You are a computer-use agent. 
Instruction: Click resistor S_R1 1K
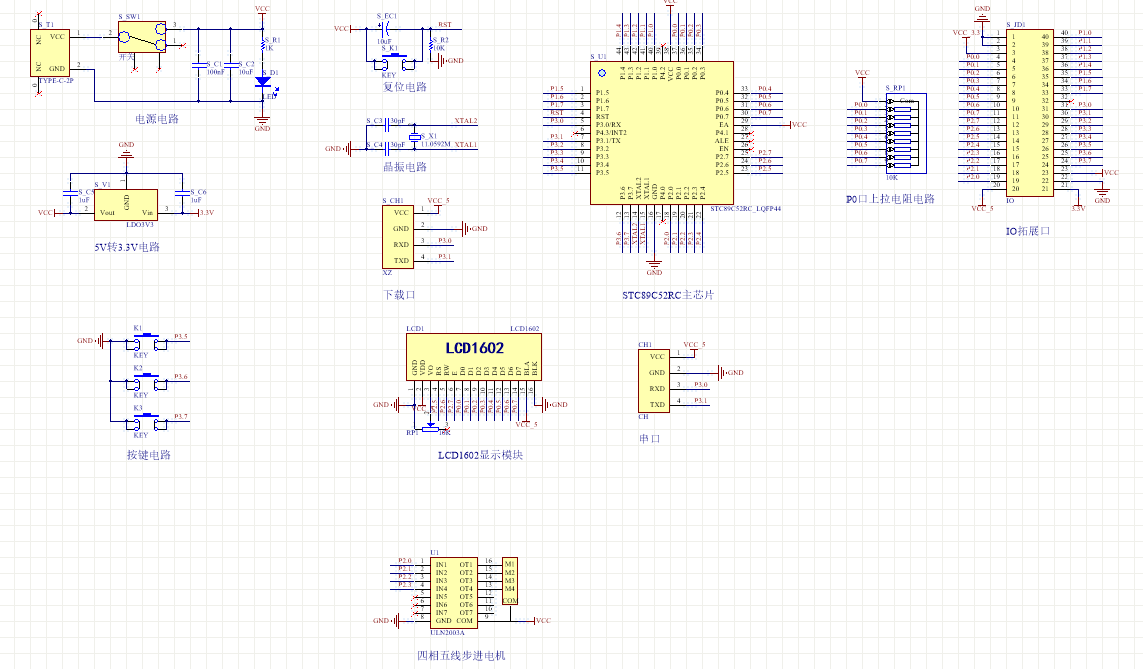tap(263, 45)
